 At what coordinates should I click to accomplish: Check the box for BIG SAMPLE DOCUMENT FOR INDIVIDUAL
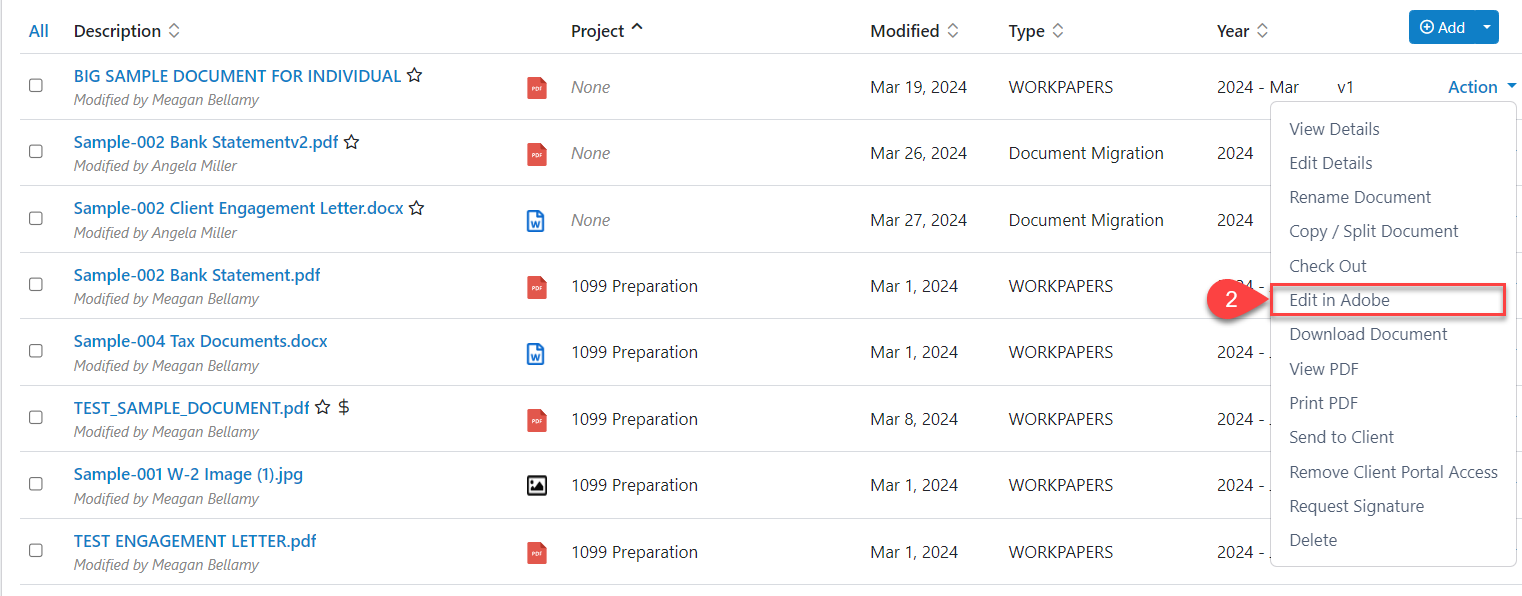click(36, 85)
